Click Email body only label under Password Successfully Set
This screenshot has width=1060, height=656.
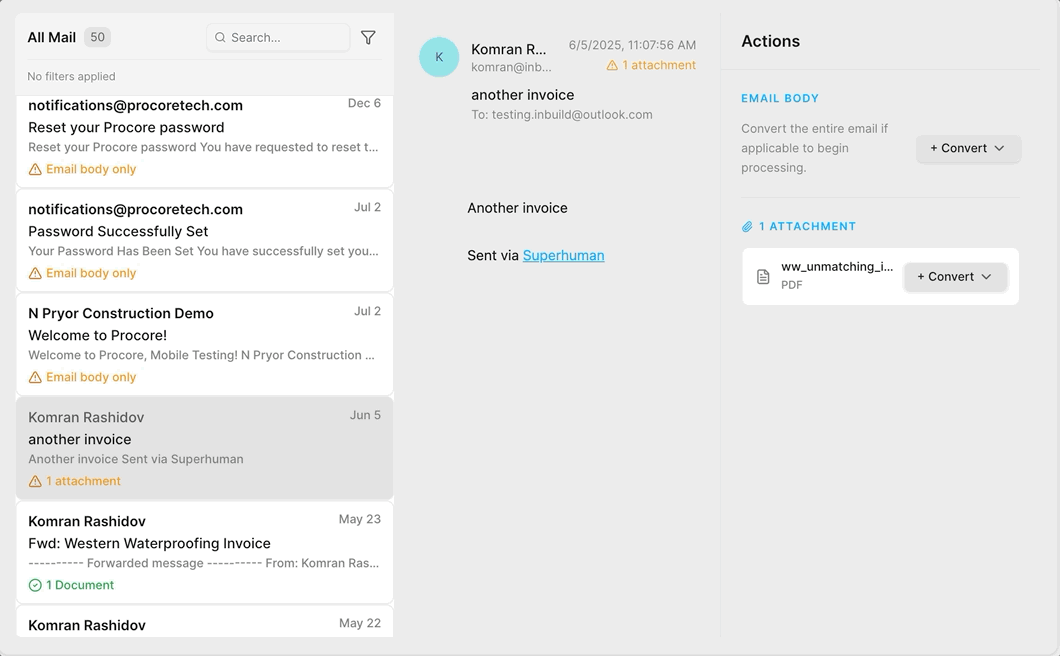coord(91,273)
